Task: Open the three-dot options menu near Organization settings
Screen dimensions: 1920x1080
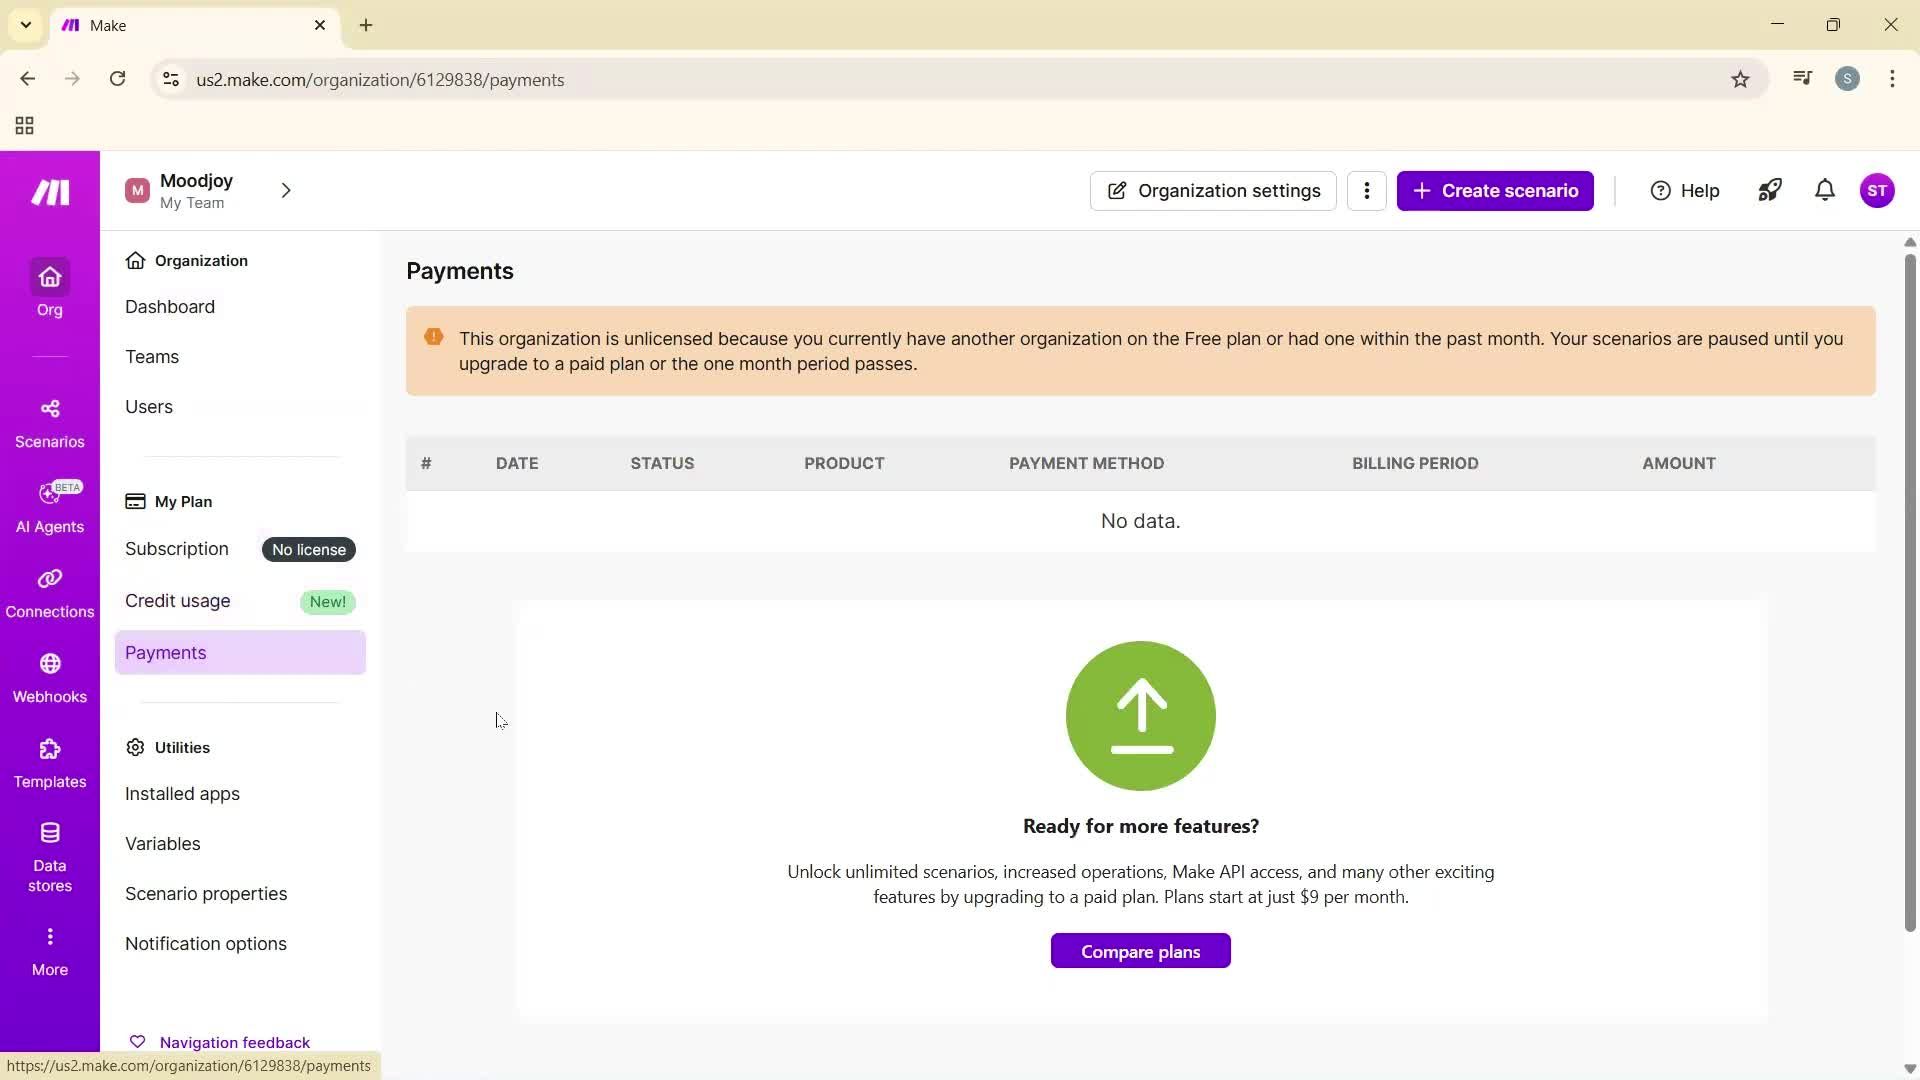Action: coord(1366,190)
